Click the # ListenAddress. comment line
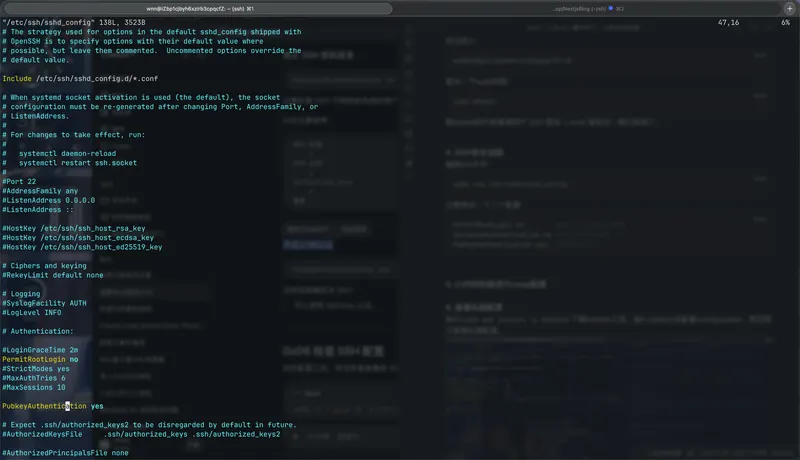Screen dimensions: 800x460 click(x=36, y=116)
